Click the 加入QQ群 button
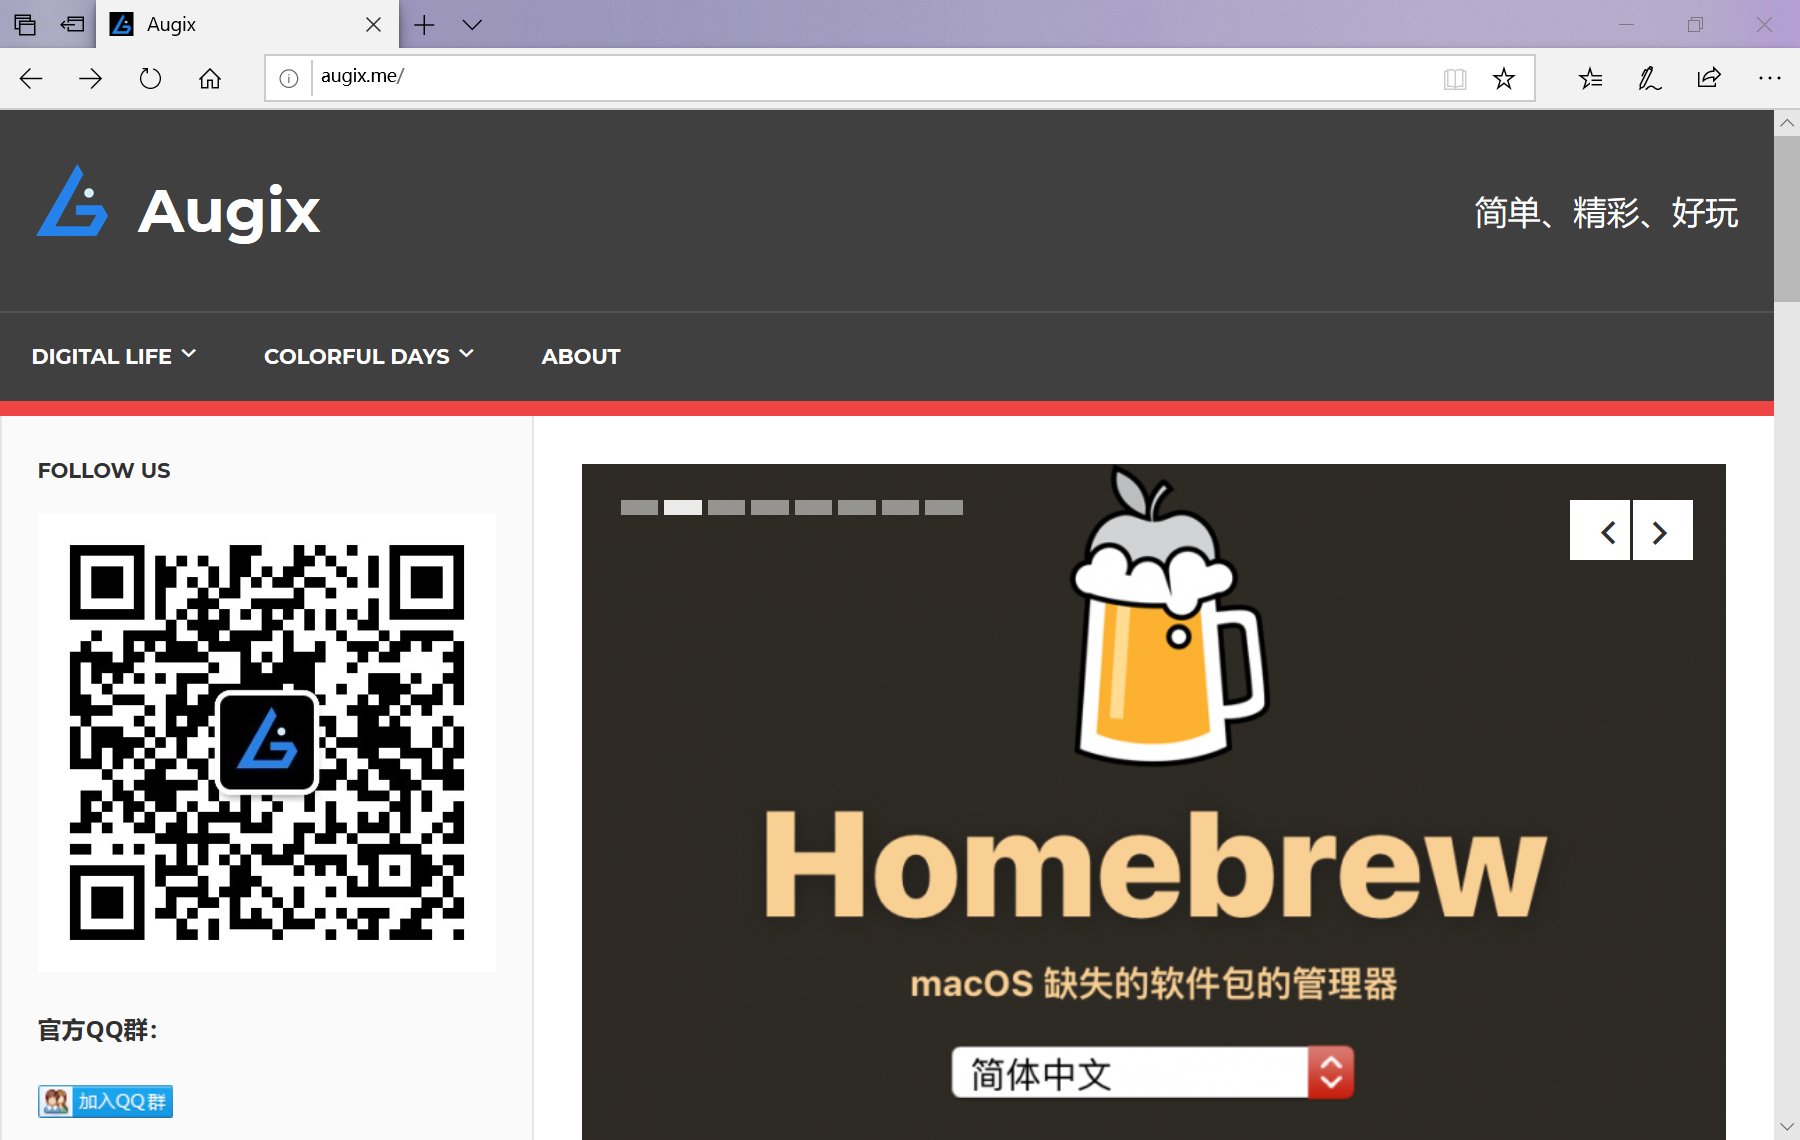Screen dimensions: 1800x1140 point(105,1101)
